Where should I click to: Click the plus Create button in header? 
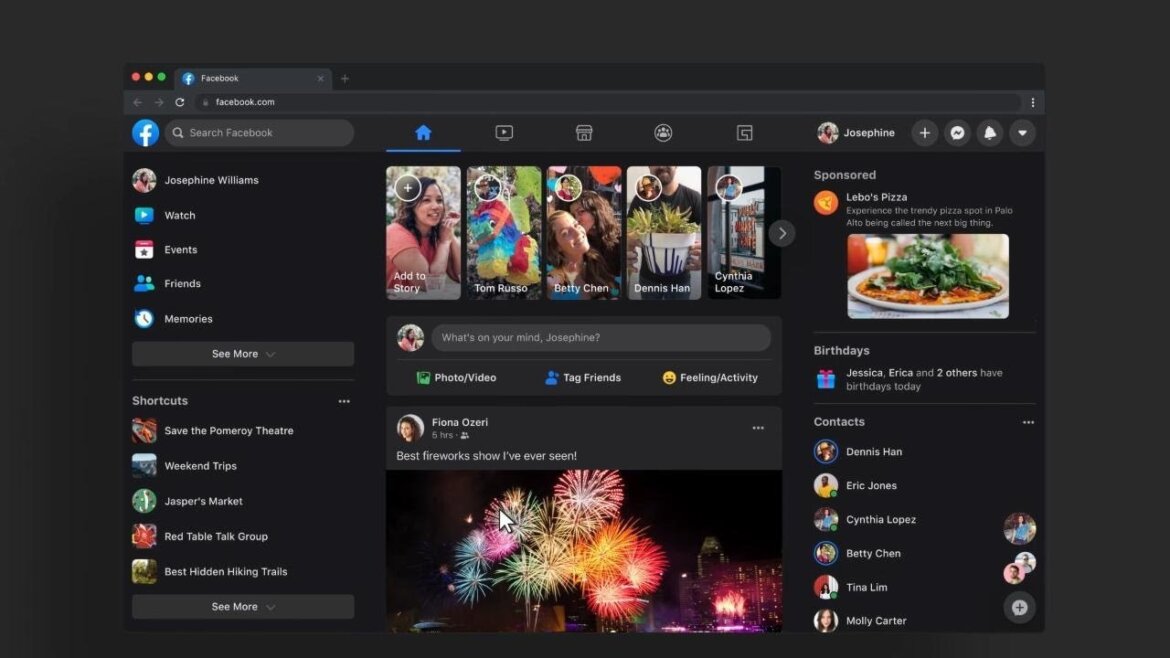(x=924, y=133)
